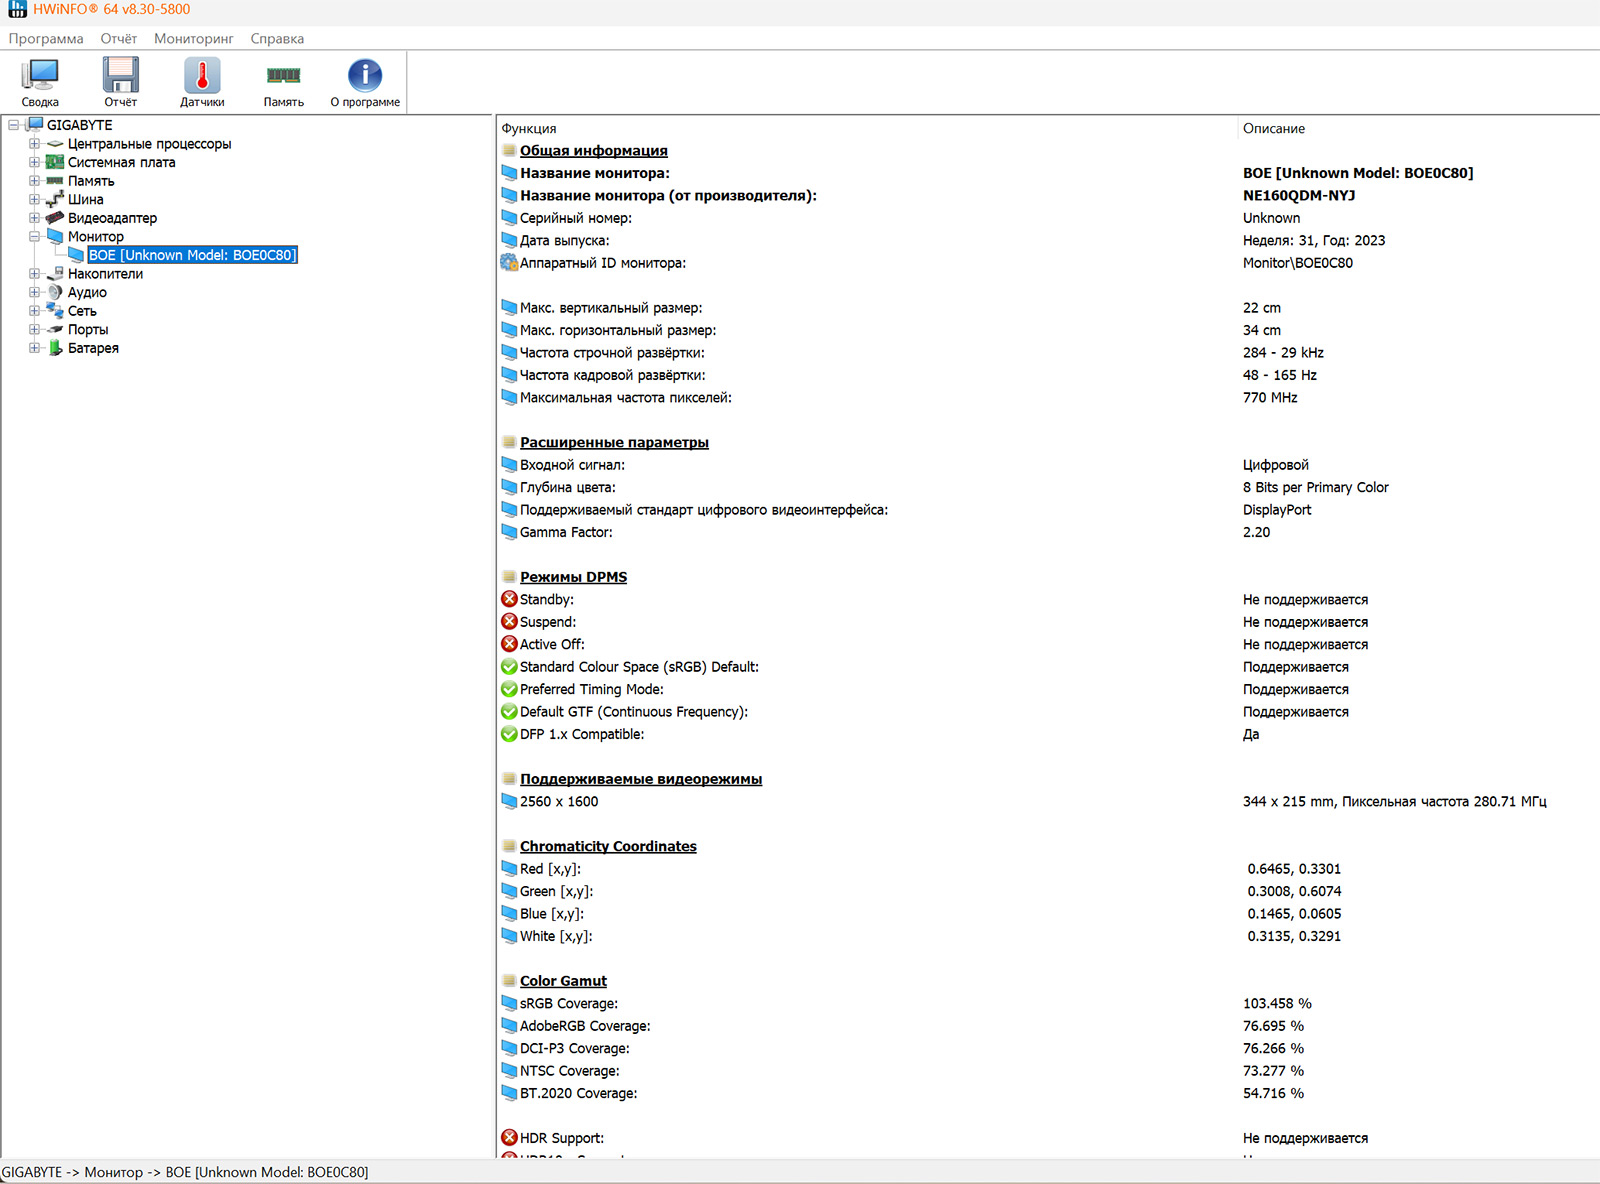Collapse the Монитор tree node
This screenshot has height=1184, width=1600.
pyautogui.click(x=34, y=237)
